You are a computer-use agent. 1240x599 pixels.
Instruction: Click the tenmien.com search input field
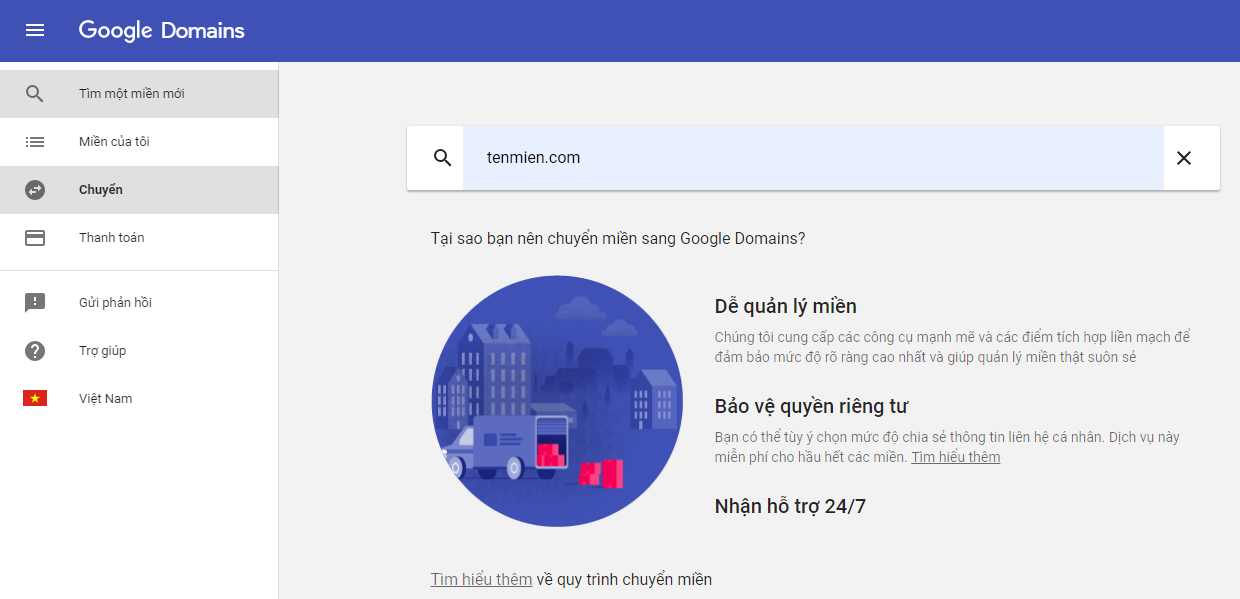(813, 158)
